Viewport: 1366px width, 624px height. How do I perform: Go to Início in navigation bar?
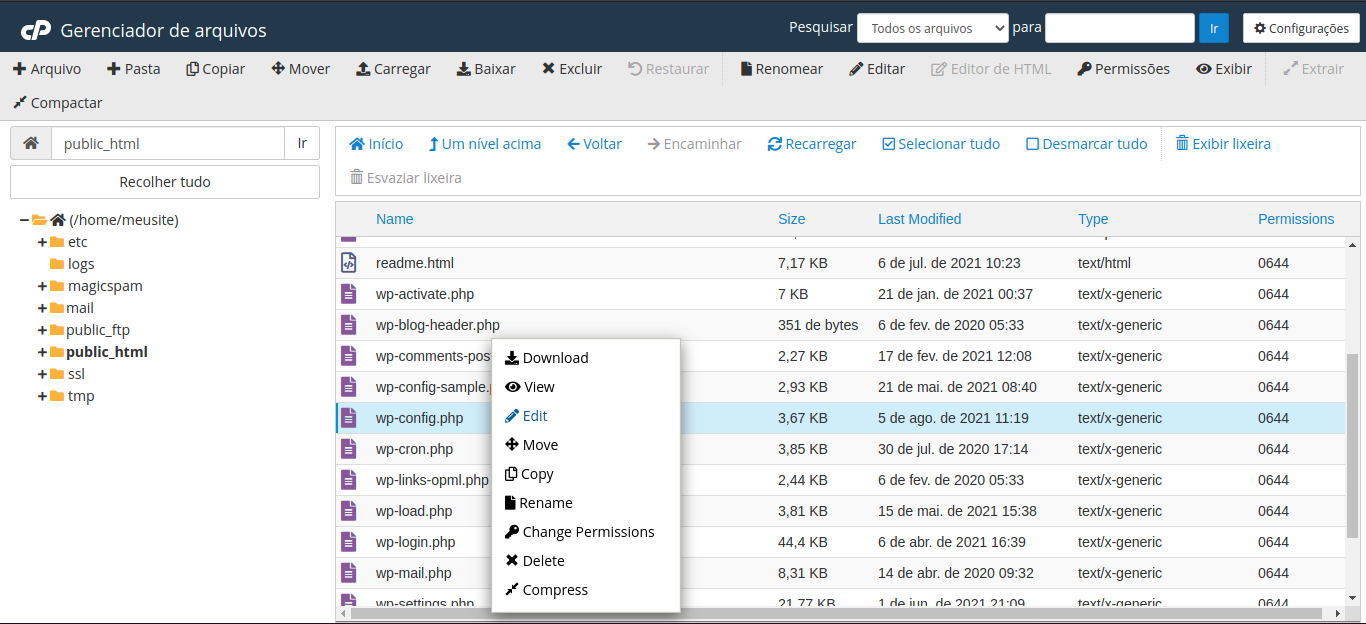coord(376,144)
